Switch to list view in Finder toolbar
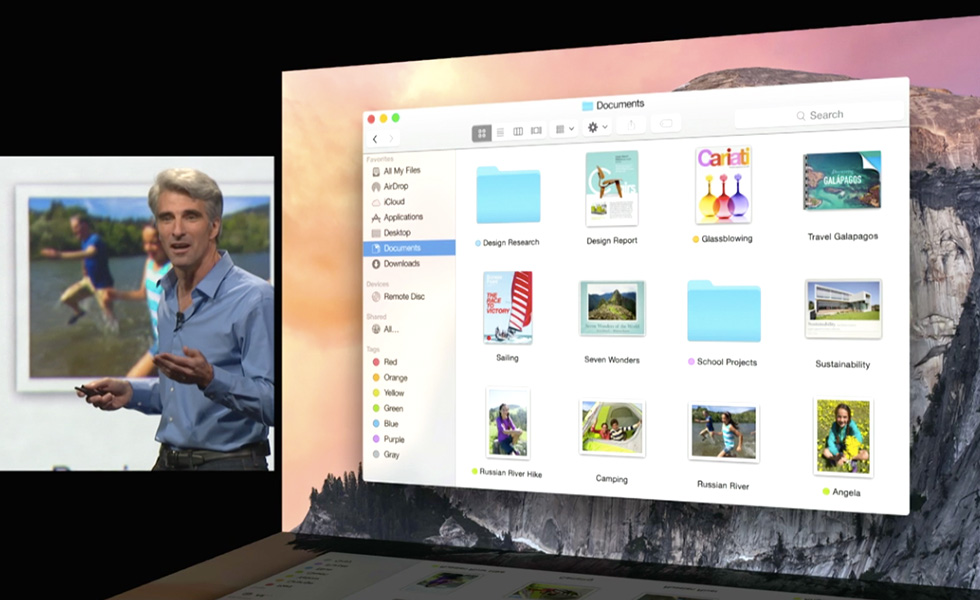This screenshot has height=600, width=980. [500, 132]
